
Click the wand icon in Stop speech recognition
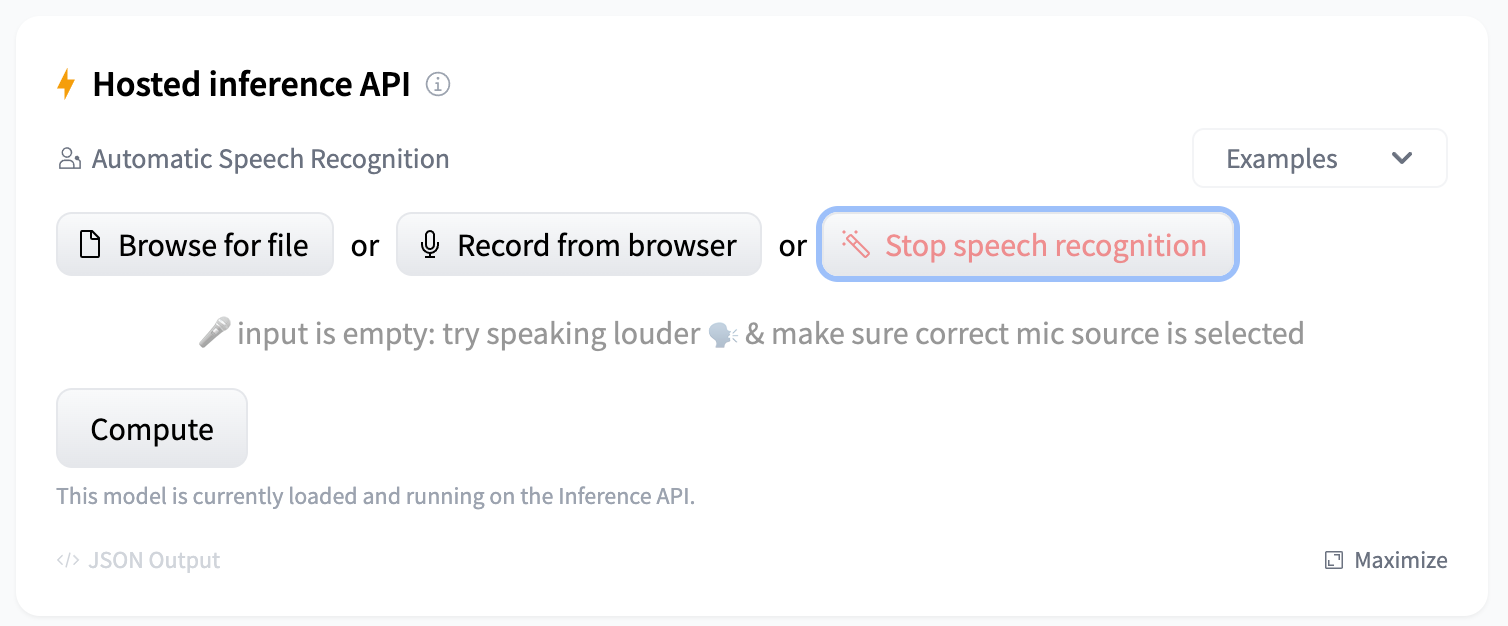pos(857,244)
